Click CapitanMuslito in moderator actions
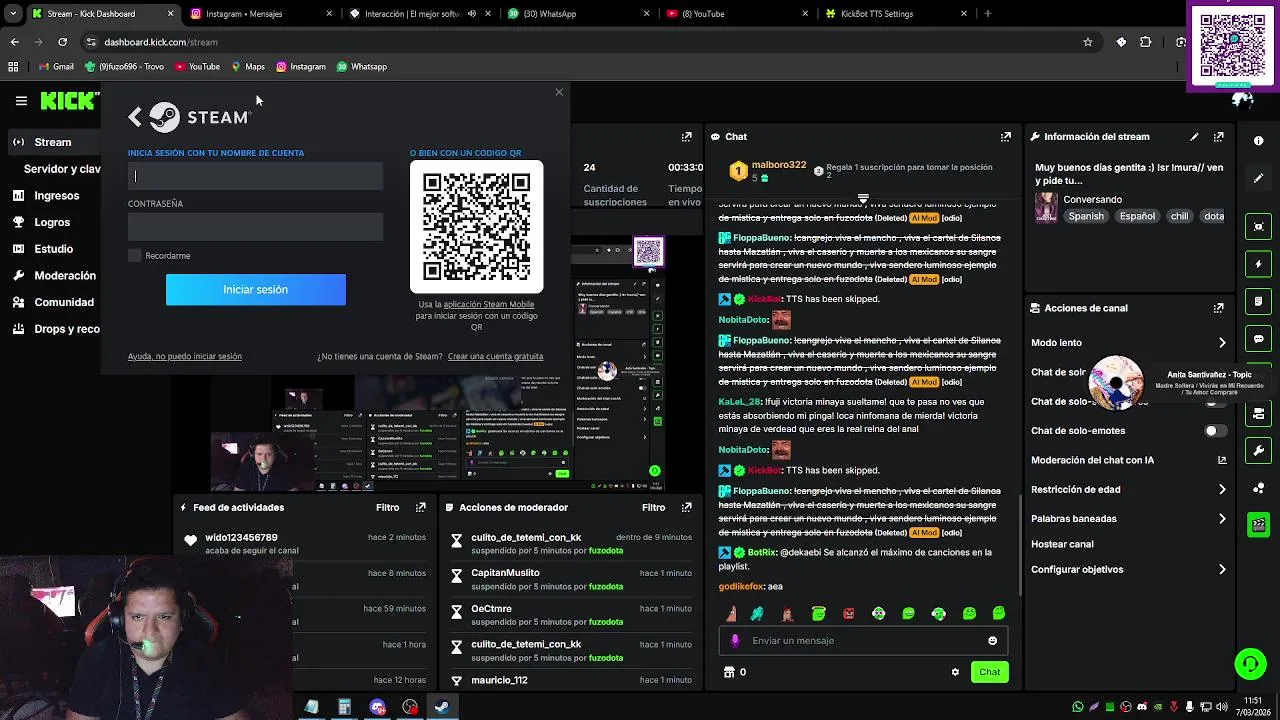 505,573
